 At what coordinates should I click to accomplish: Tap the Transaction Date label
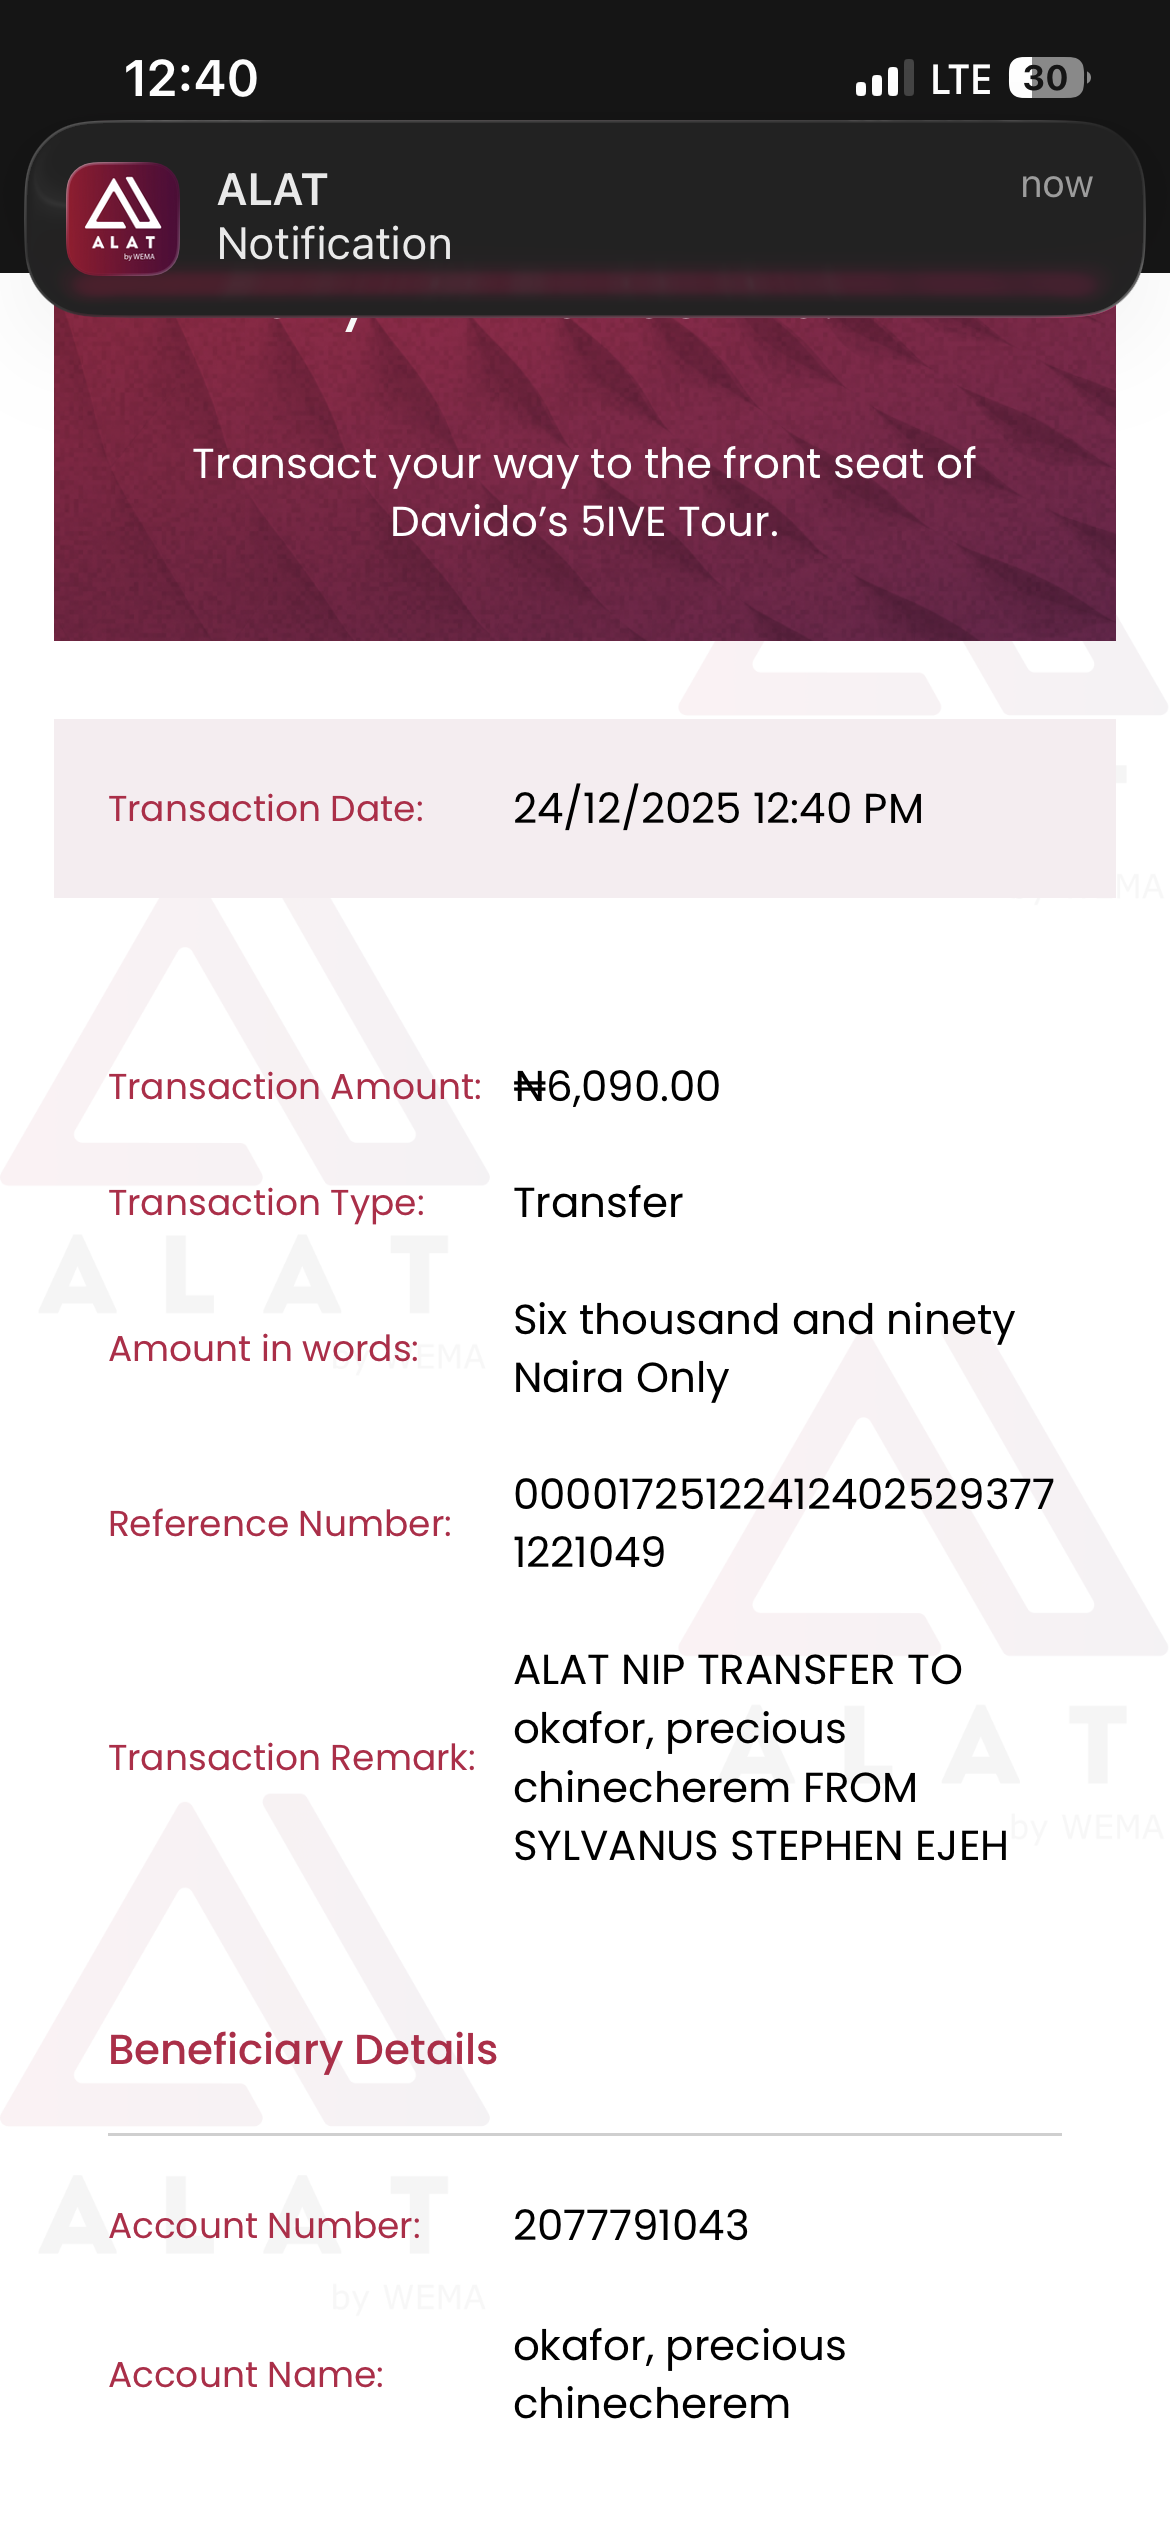tap(266, 808)
